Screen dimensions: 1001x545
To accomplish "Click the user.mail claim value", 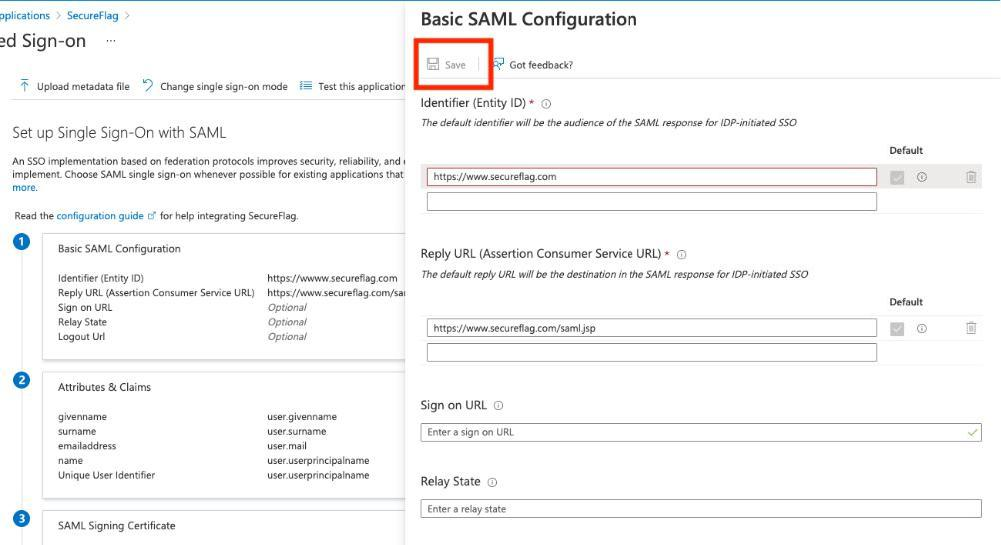I will (x=287, y=446).
